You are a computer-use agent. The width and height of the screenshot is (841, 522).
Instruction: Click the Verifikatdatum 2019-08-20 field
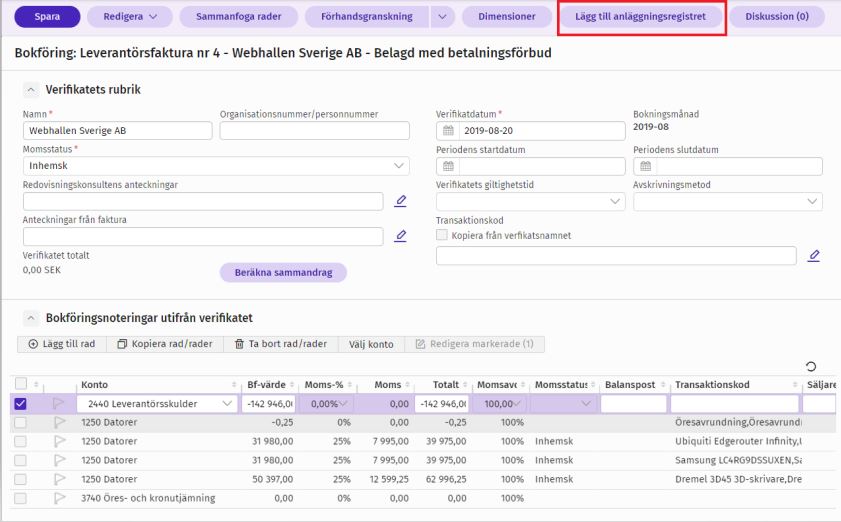[x=530, y=130]
